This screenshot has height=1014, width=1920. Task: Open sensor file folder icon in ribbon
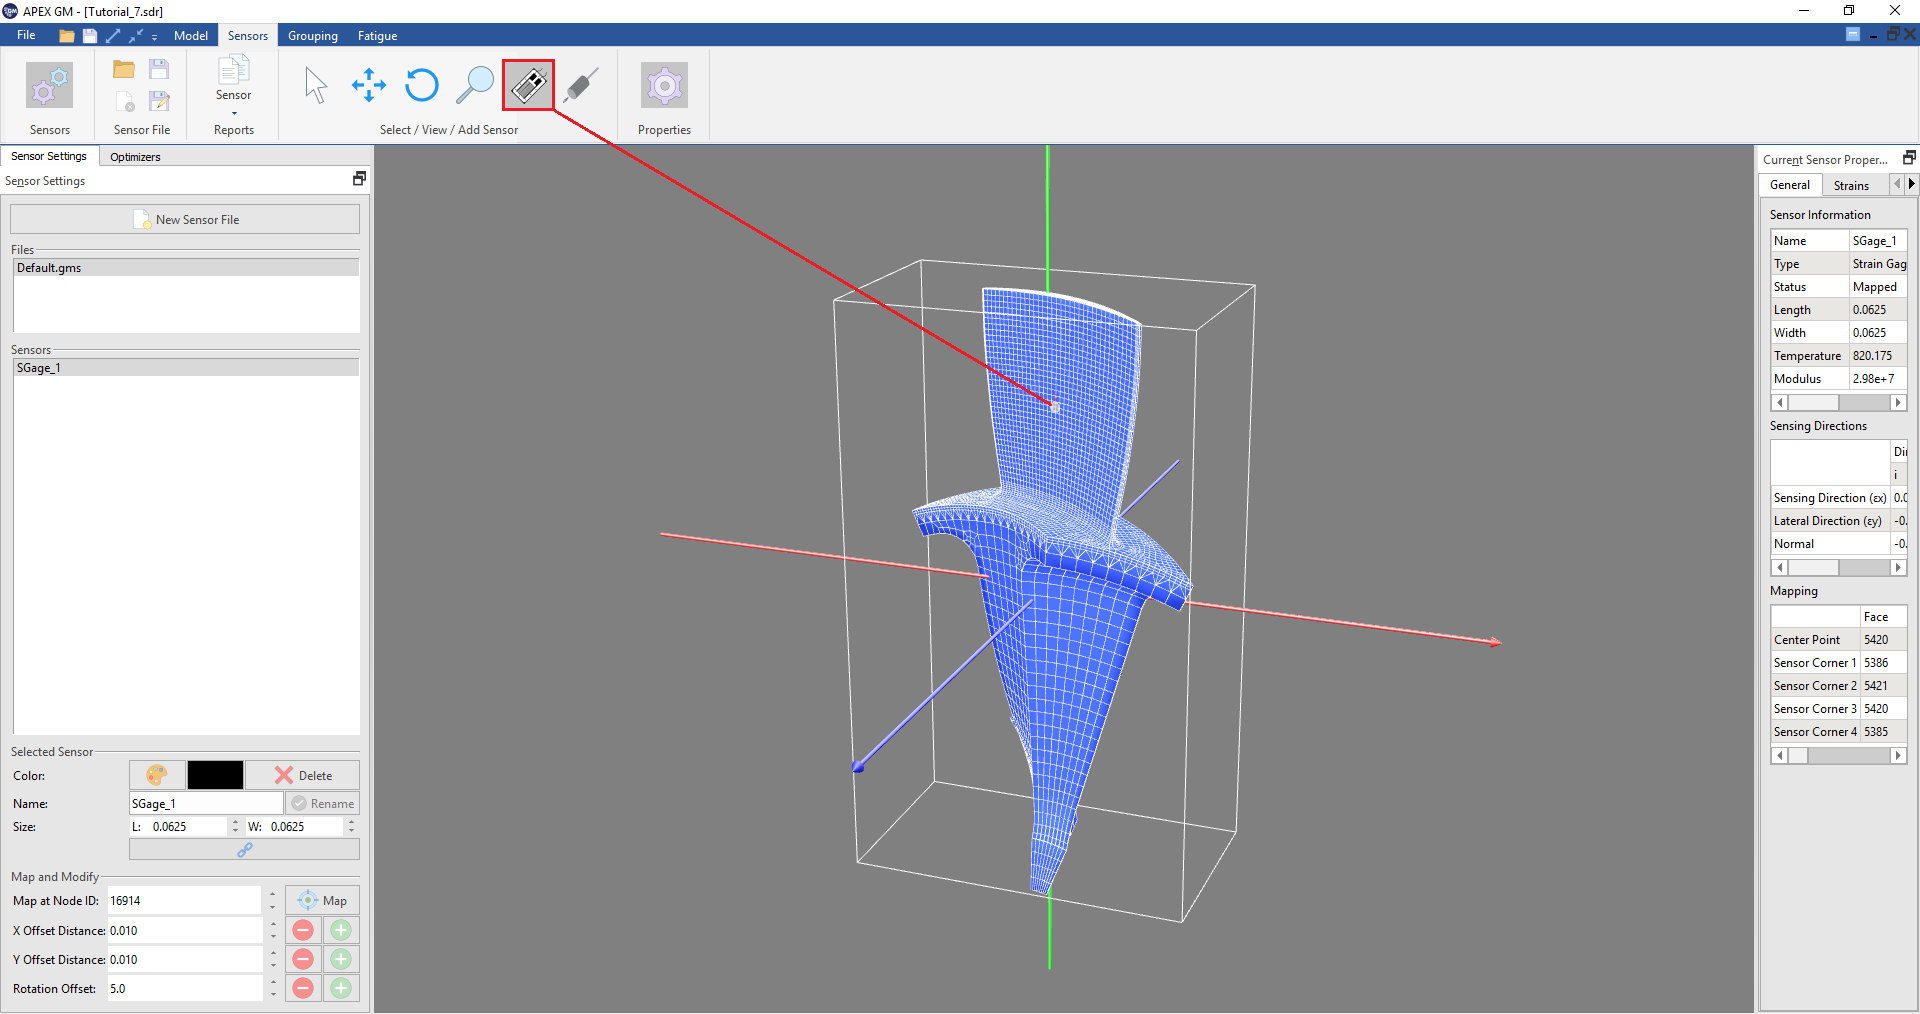coord(124,69)
